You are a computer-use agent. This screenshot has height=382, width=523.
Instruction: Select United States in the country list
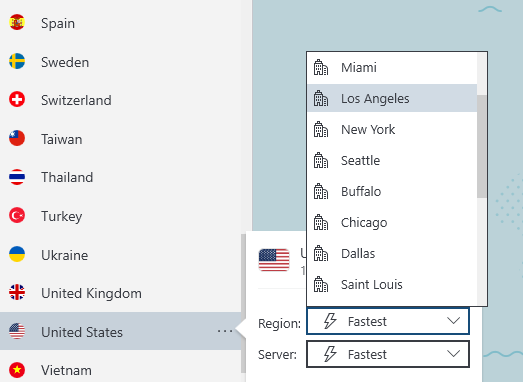click(120, 331)
